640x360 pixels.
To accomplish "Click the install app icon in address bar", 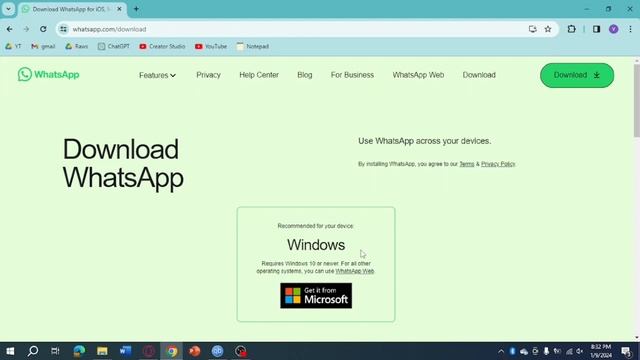I will [532, 29].
